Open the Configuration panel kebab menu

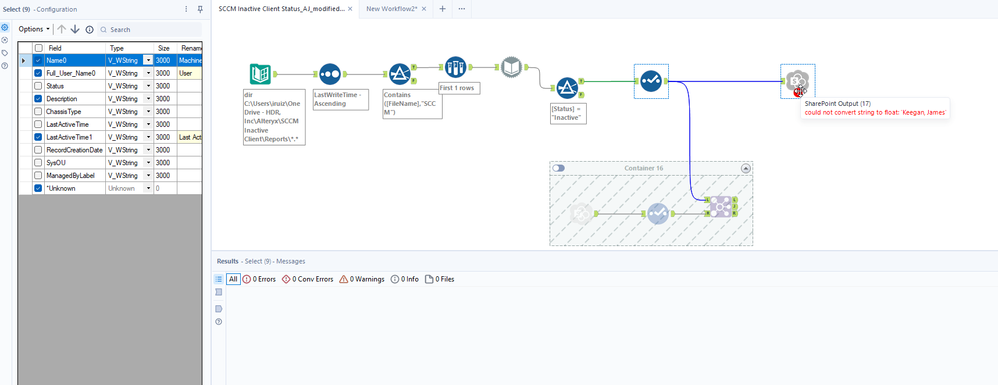186,9
